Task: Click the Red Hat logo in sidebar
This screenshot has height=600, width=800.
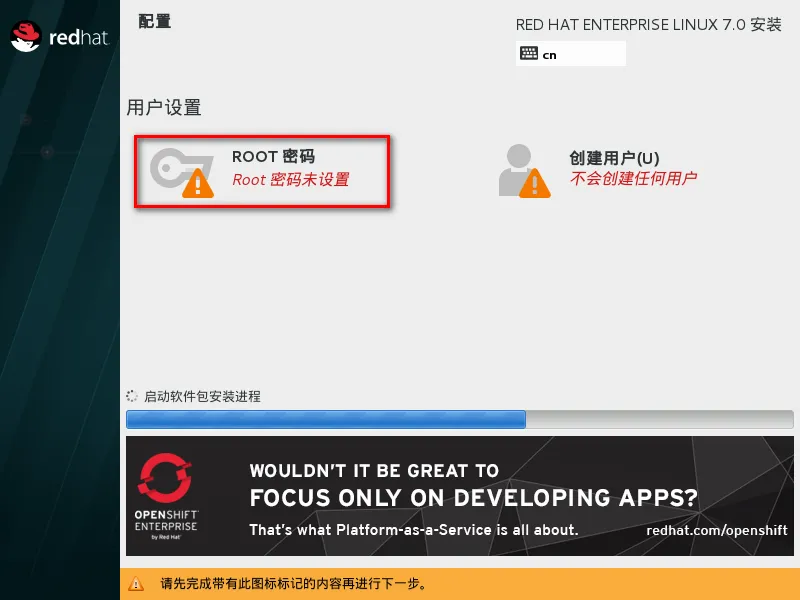Action: [60, 37]
